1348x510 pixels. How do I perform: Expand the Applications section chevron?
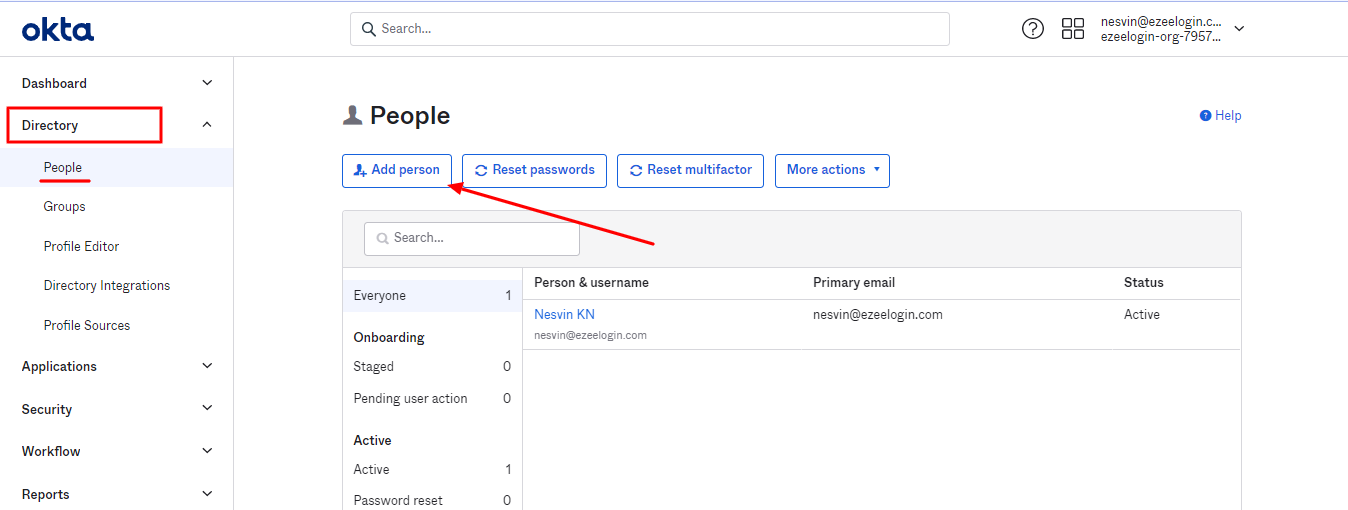(x=207, y=366)
